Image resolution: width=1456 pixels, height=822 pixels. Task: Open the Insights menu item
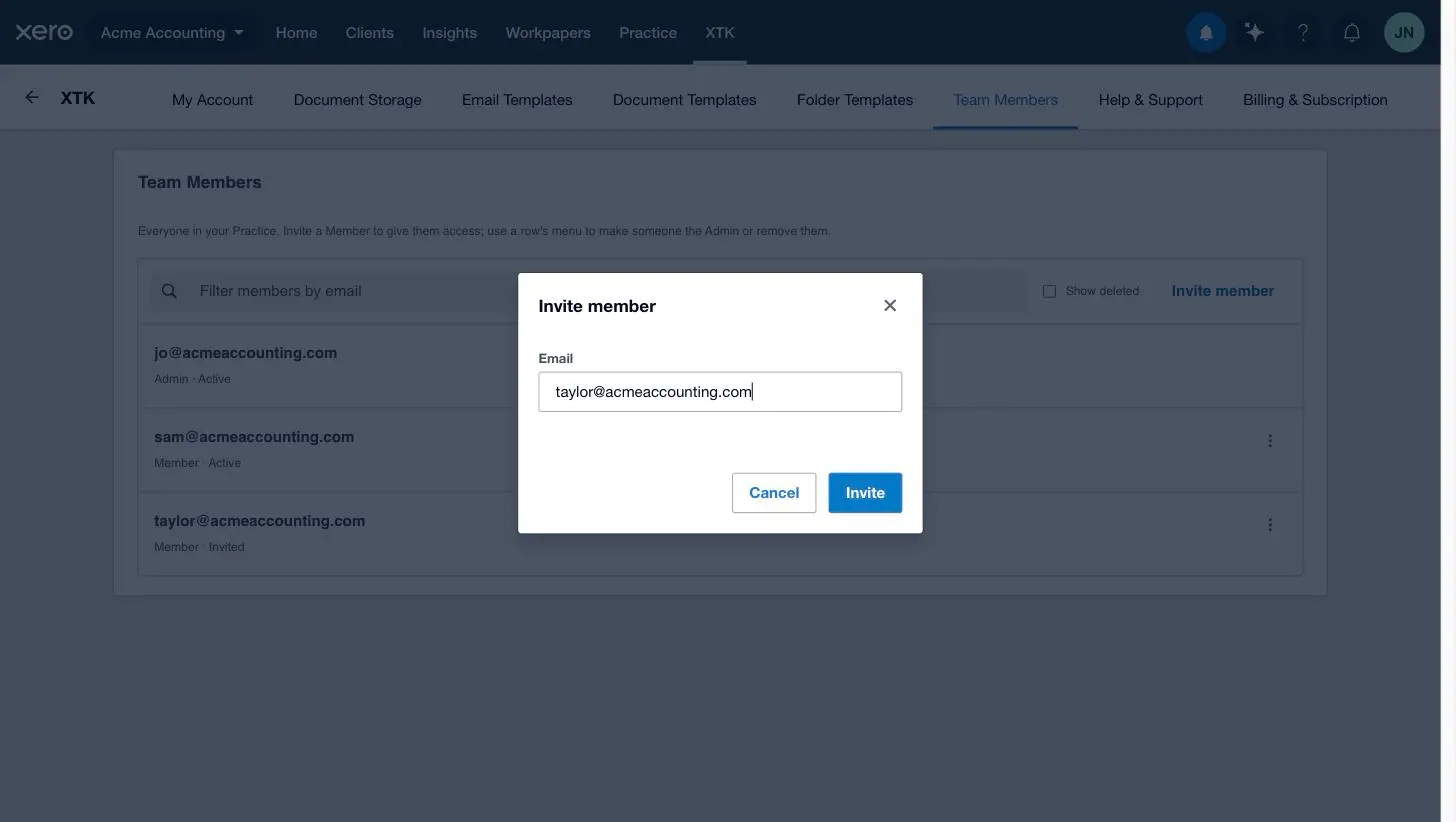click(x=450, y=32)
